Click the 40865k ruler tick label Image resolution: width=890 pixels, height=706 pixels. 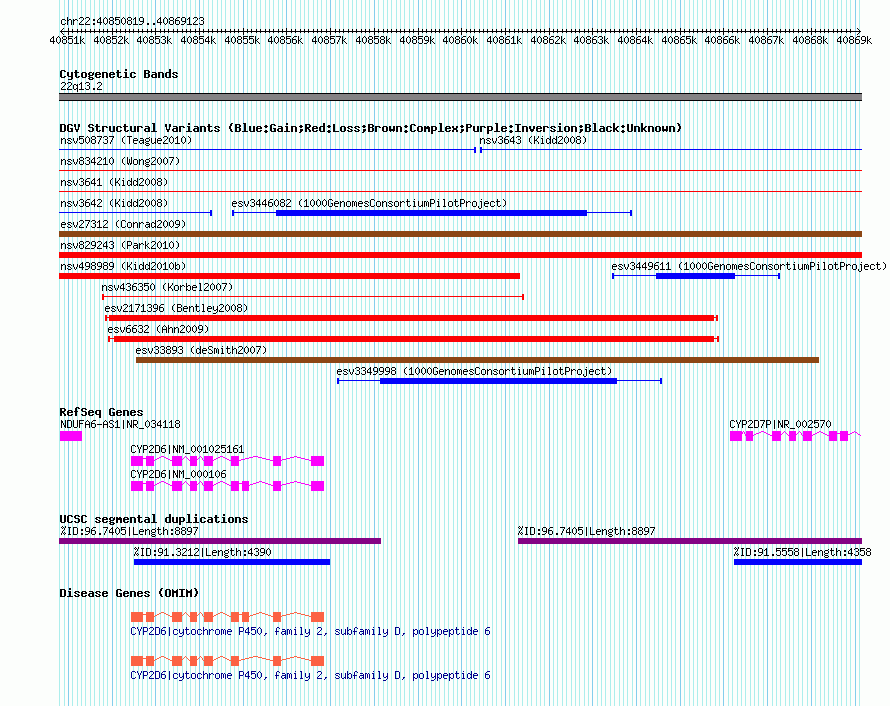[x=679, y=40]
